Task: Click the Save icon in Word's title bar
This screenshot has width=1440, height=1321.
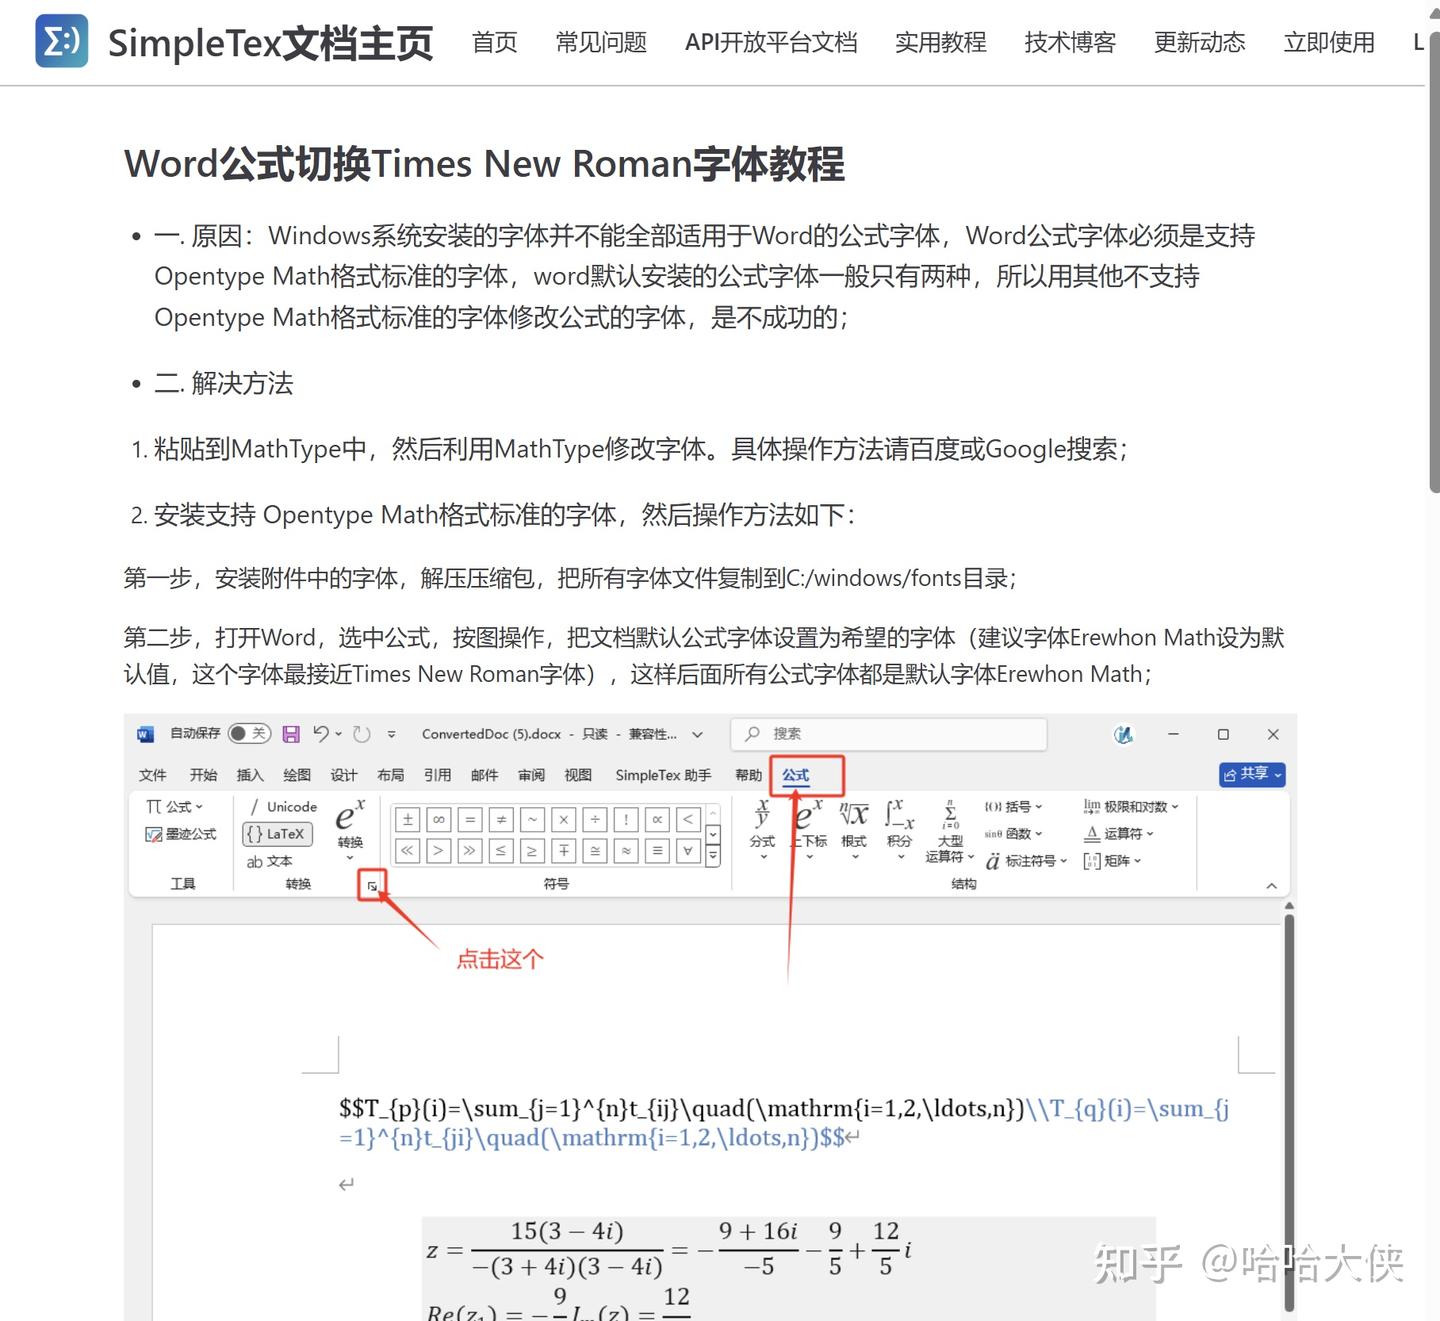Action: (x=291, y=734)
